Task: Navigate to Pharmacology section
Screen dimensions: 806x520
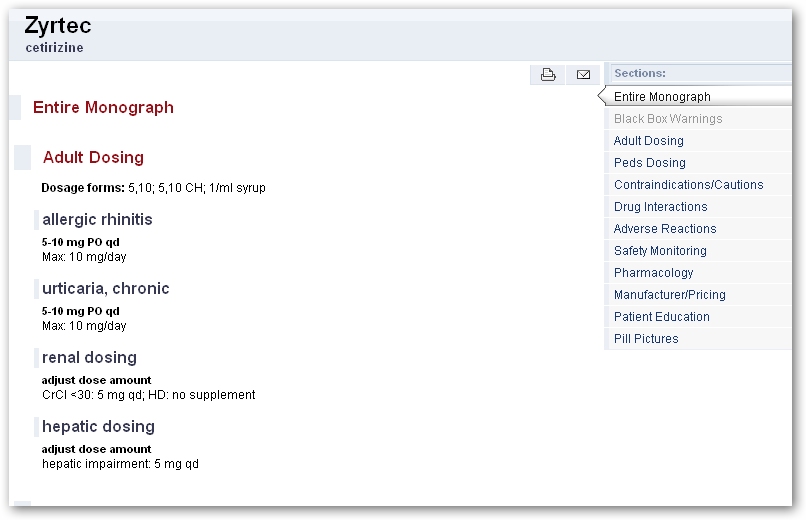Action: pyautogui.click(x=653, y=273)
